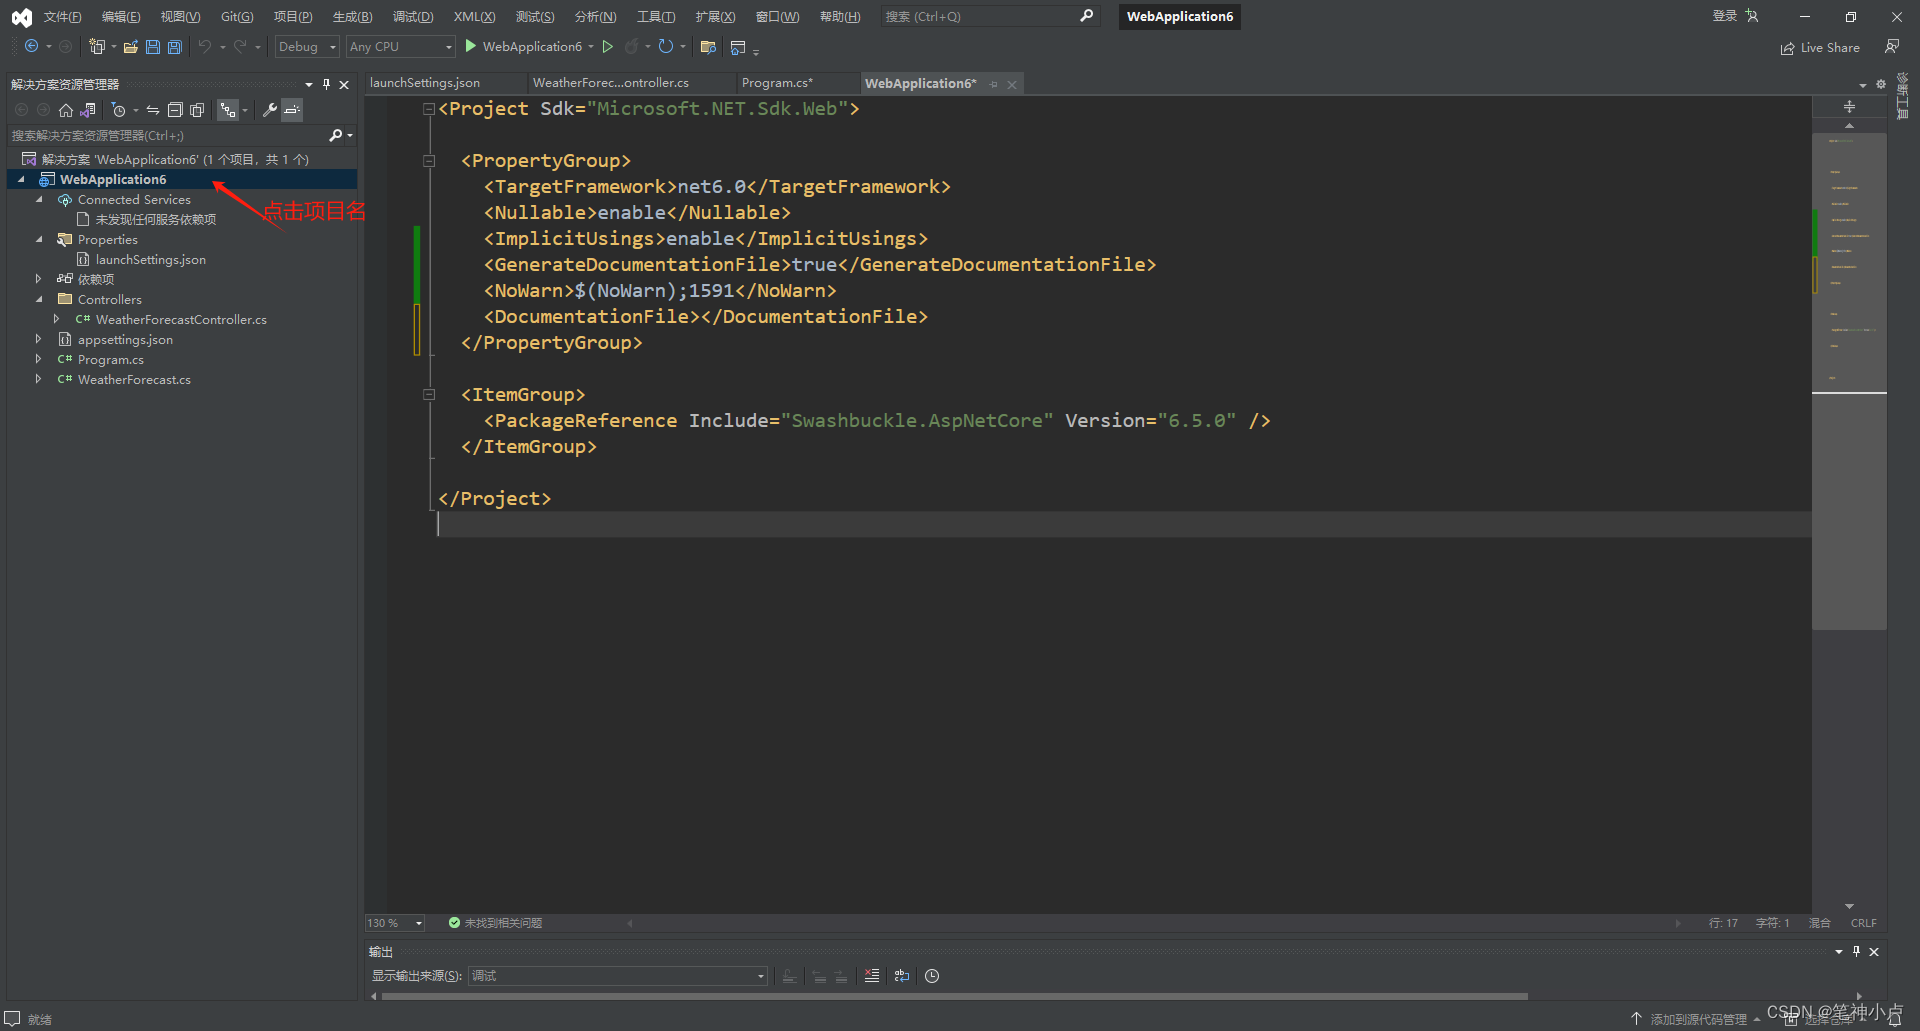Change the editor zoom level from 130%
Screen dimensions: 1920x1031
click(x=392, y=923)
